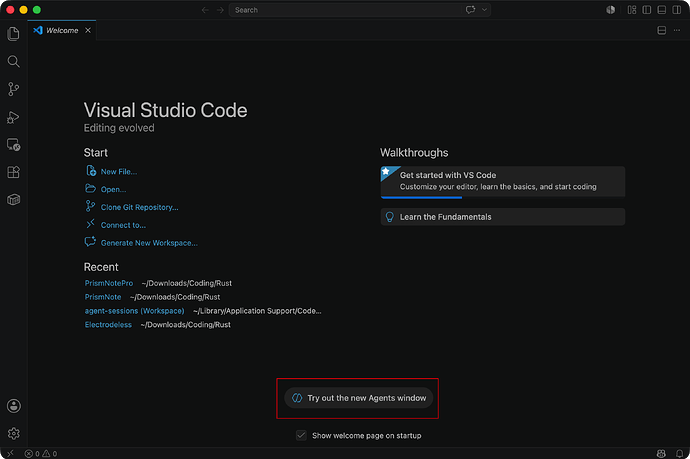
Task: Click the Clone Git Repository branch icon
Action: pos(90,206)
